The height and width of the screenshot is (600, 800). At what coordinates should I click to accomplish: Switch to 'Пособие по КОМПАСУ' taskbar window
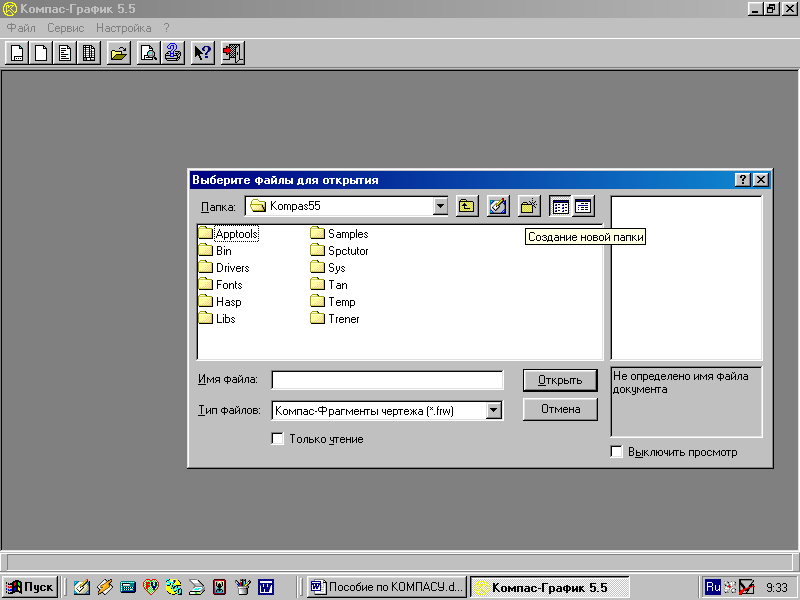387,587
